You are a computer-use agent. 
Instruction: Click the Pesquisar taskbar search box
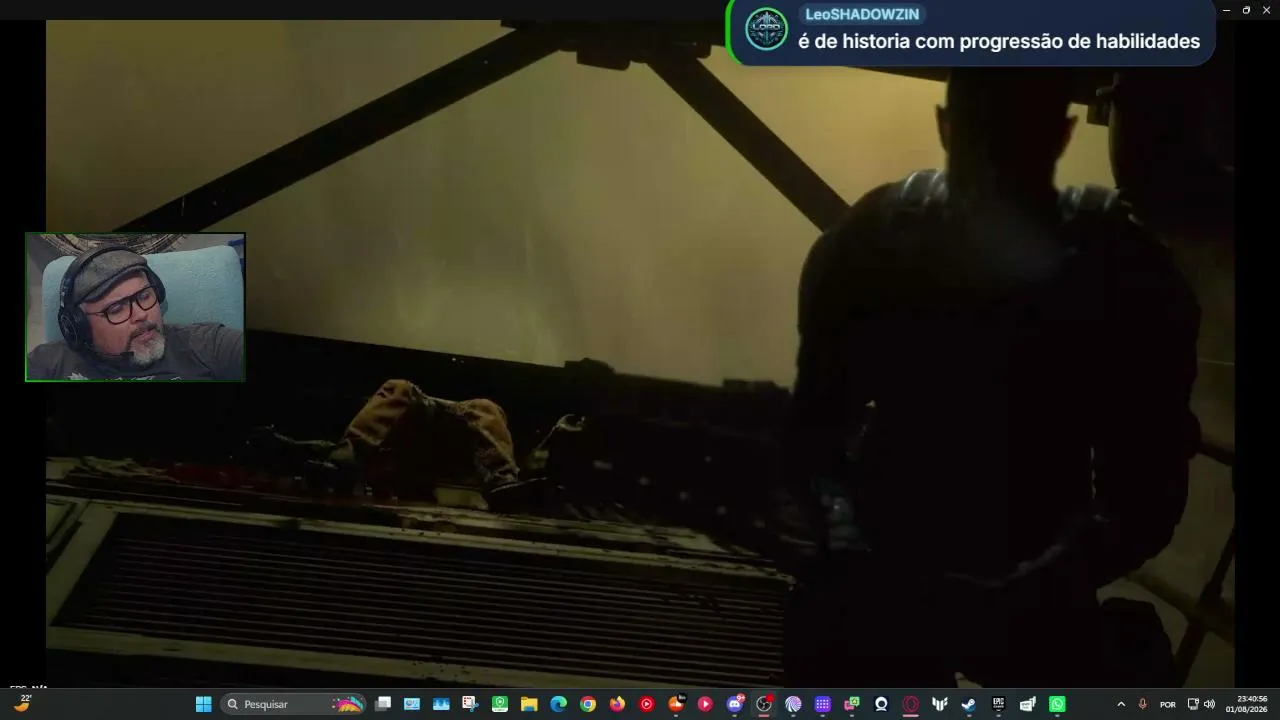pos(292,704)
